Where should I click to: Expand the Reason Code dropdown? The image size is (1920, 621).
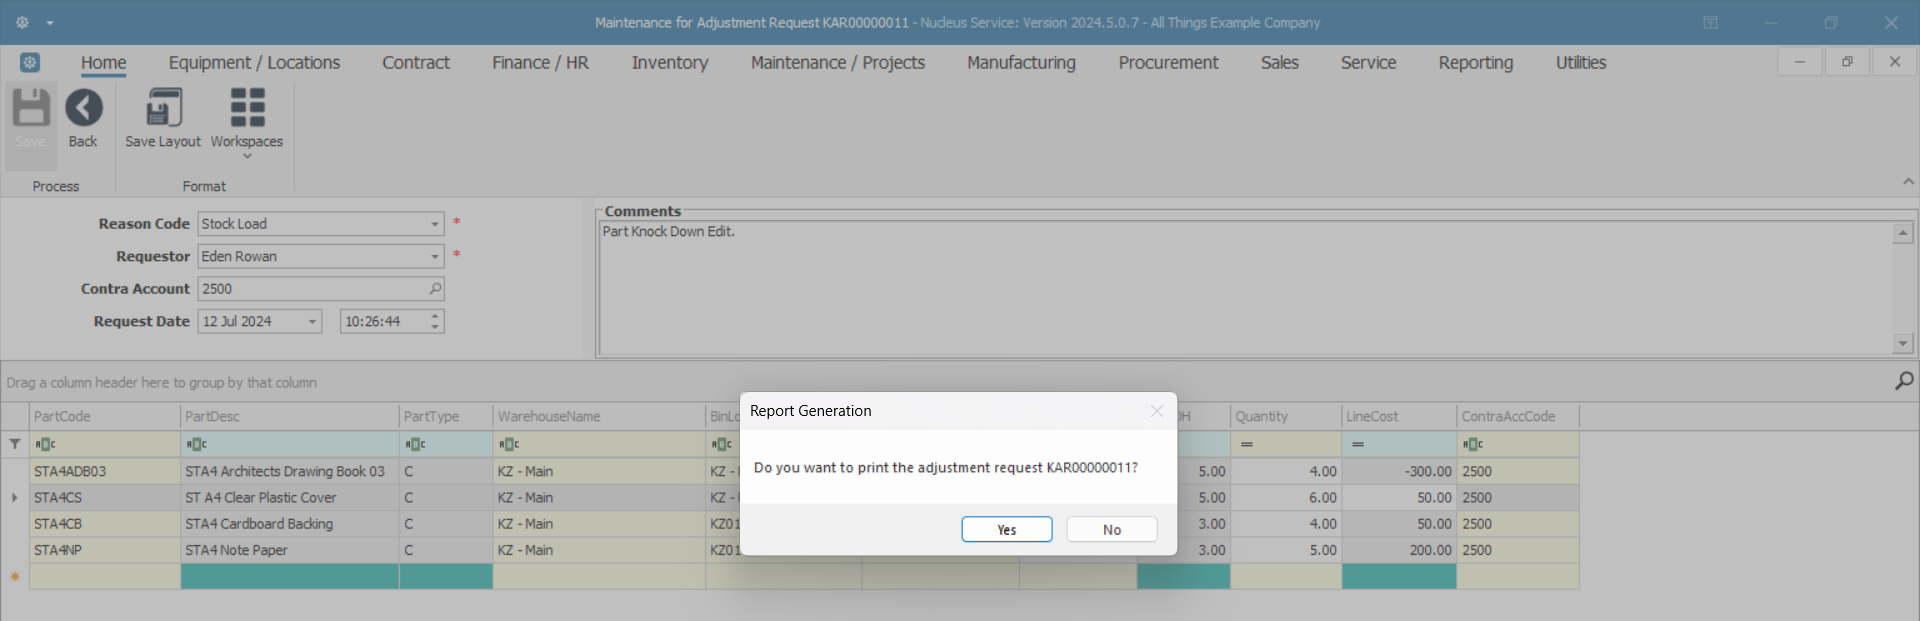pos(435,224)
